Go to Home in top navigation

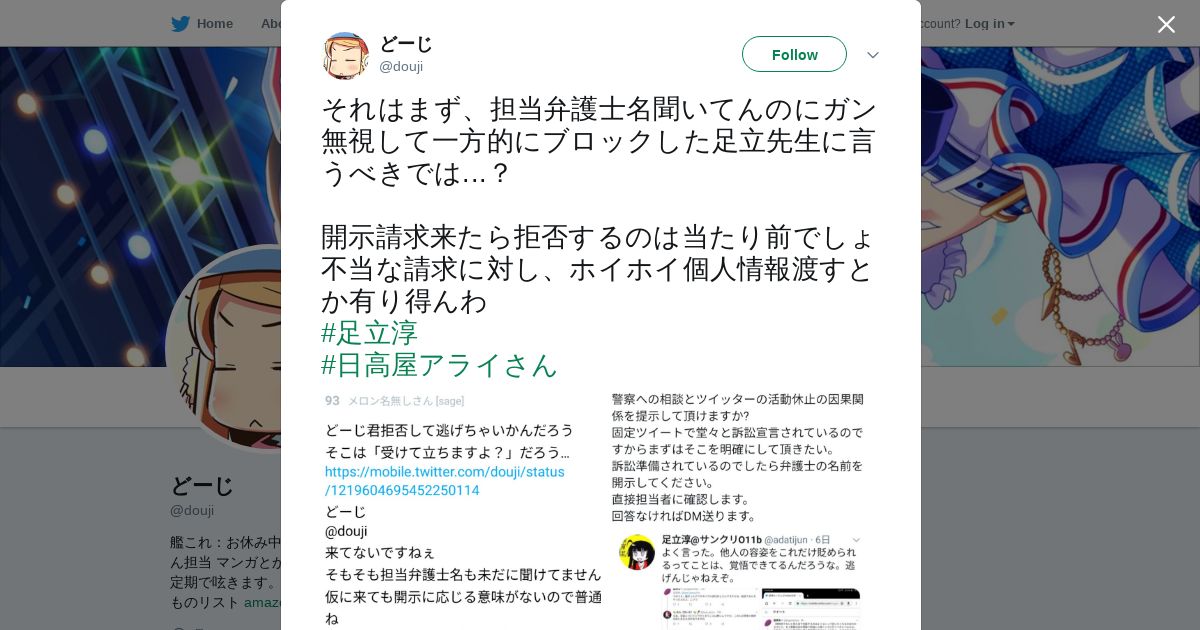pos(214,23)
